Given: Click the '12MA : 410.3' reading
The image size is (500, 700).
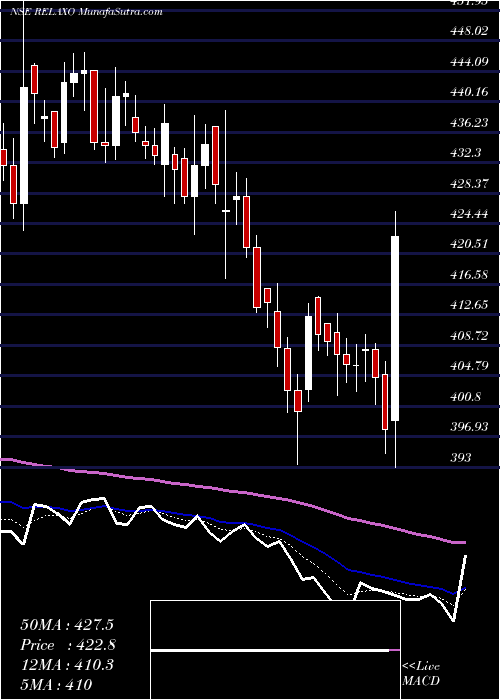Looking at the screenshot, I should (x=67, y=665).
